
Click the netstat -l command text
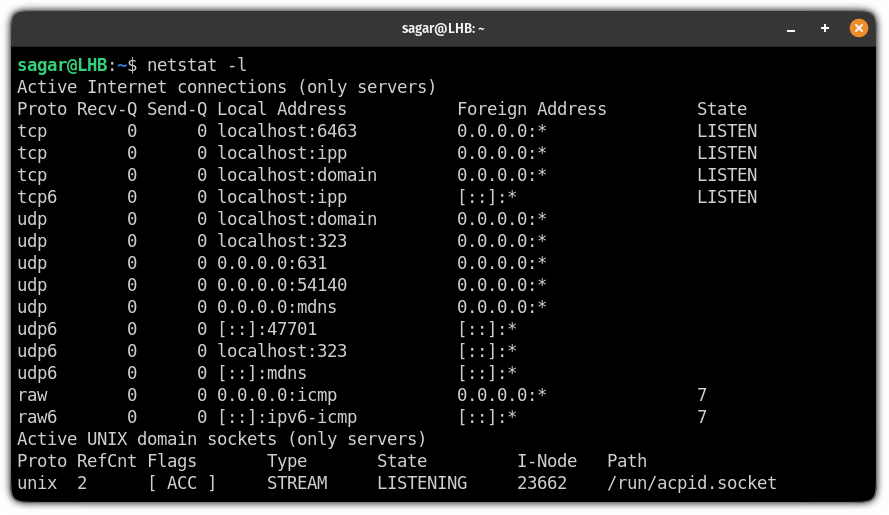pos(197,65)
